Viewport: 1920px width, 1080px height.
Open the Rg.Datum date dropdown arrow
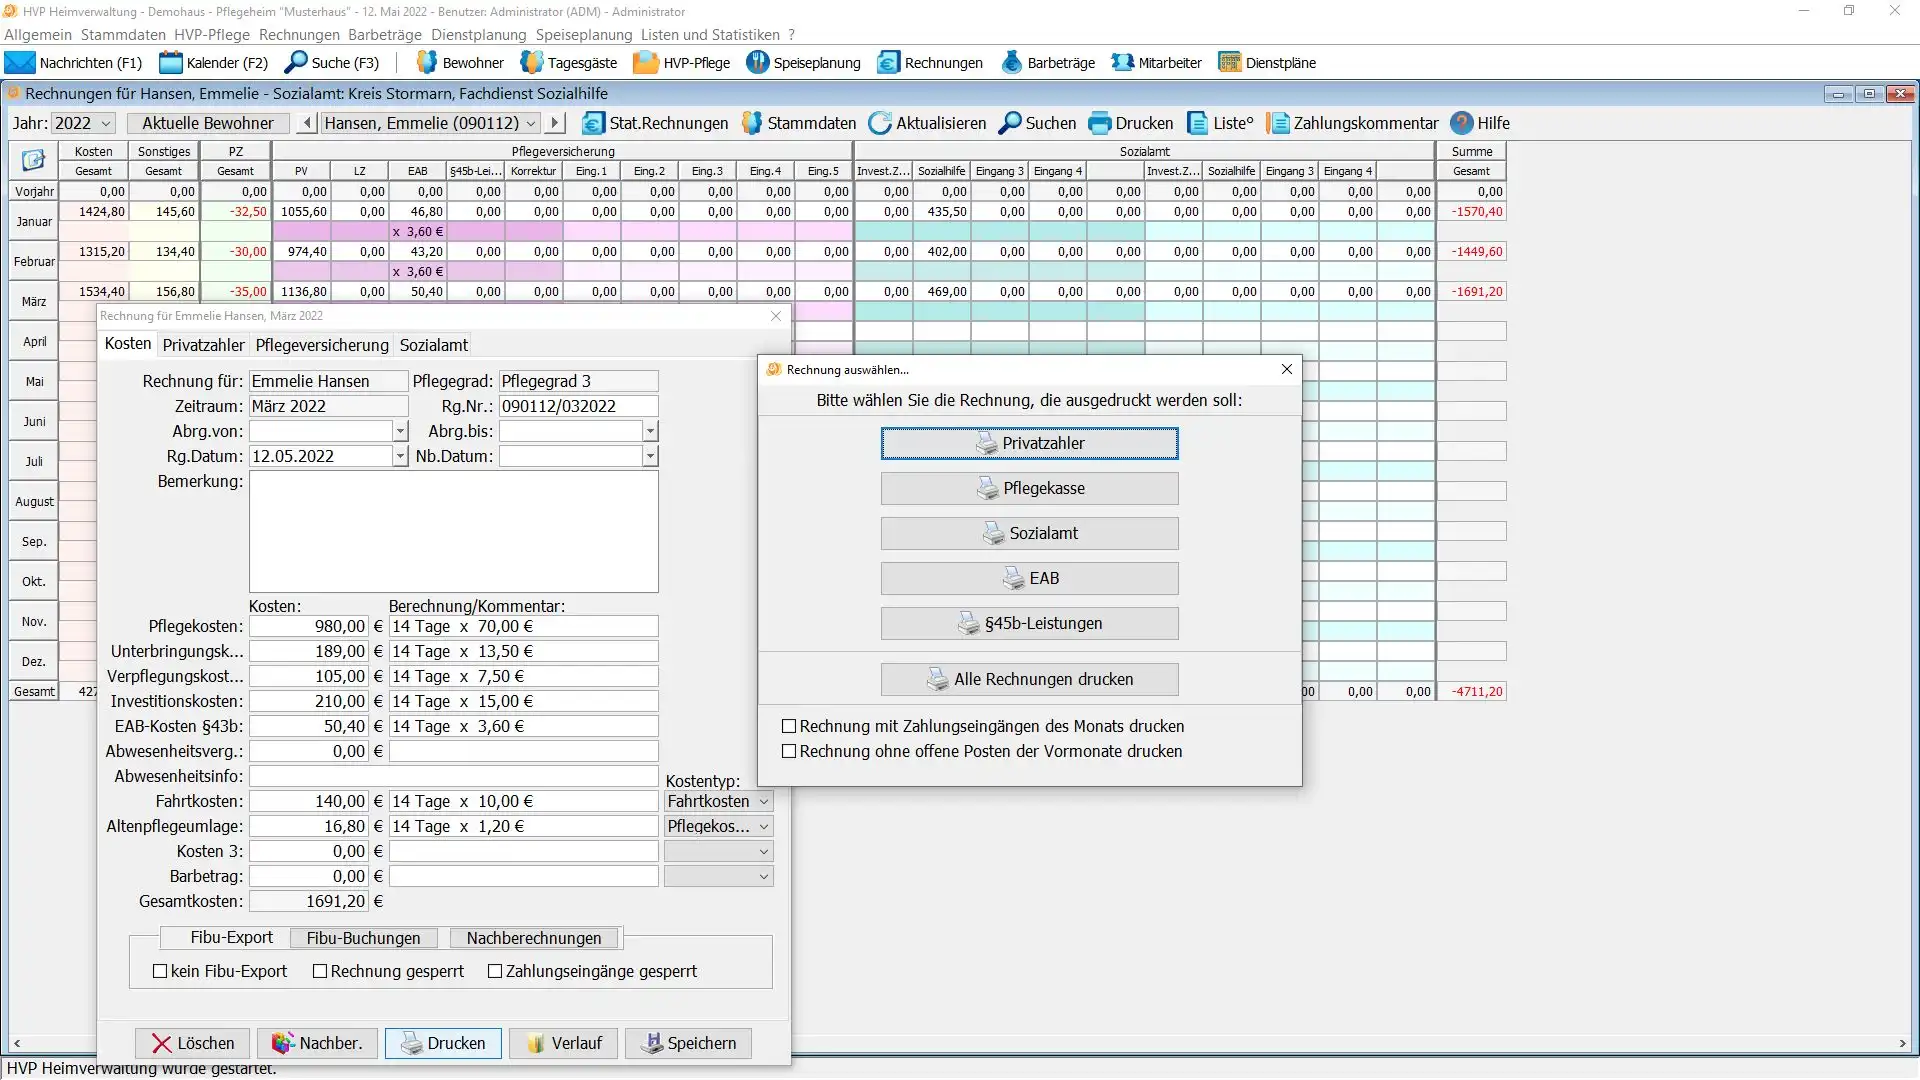(x=400, y=456)
